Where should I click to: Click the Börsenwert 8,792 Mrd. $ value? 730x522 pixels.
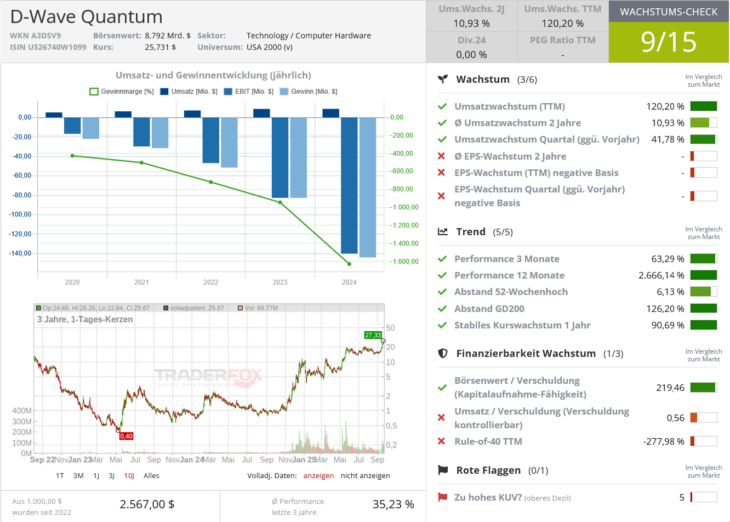pyautogui.click(x=168, y=35)
